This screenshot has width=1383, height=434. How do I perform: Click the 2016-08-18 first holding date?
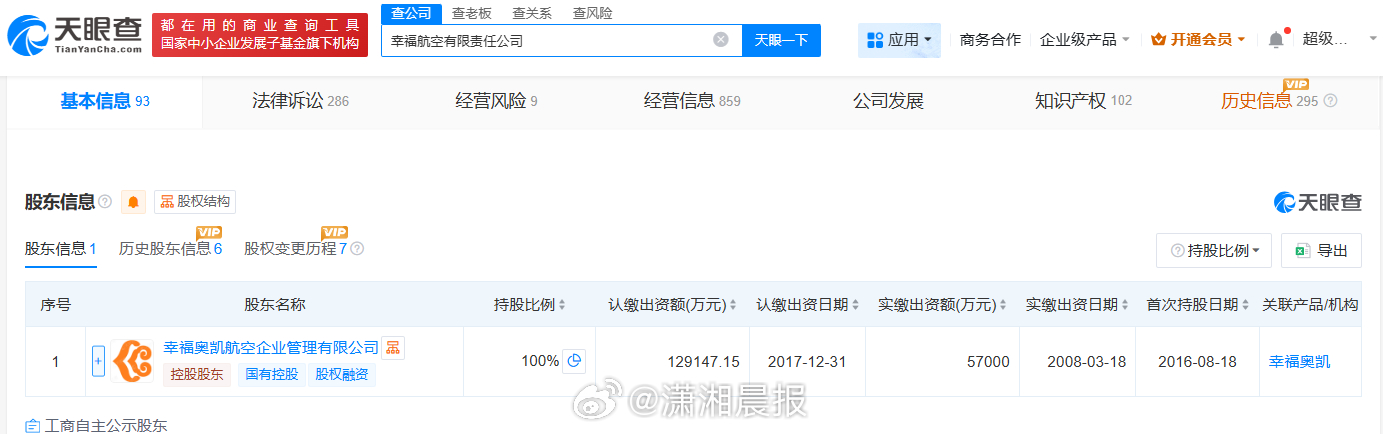click(x=1198, y=361)
